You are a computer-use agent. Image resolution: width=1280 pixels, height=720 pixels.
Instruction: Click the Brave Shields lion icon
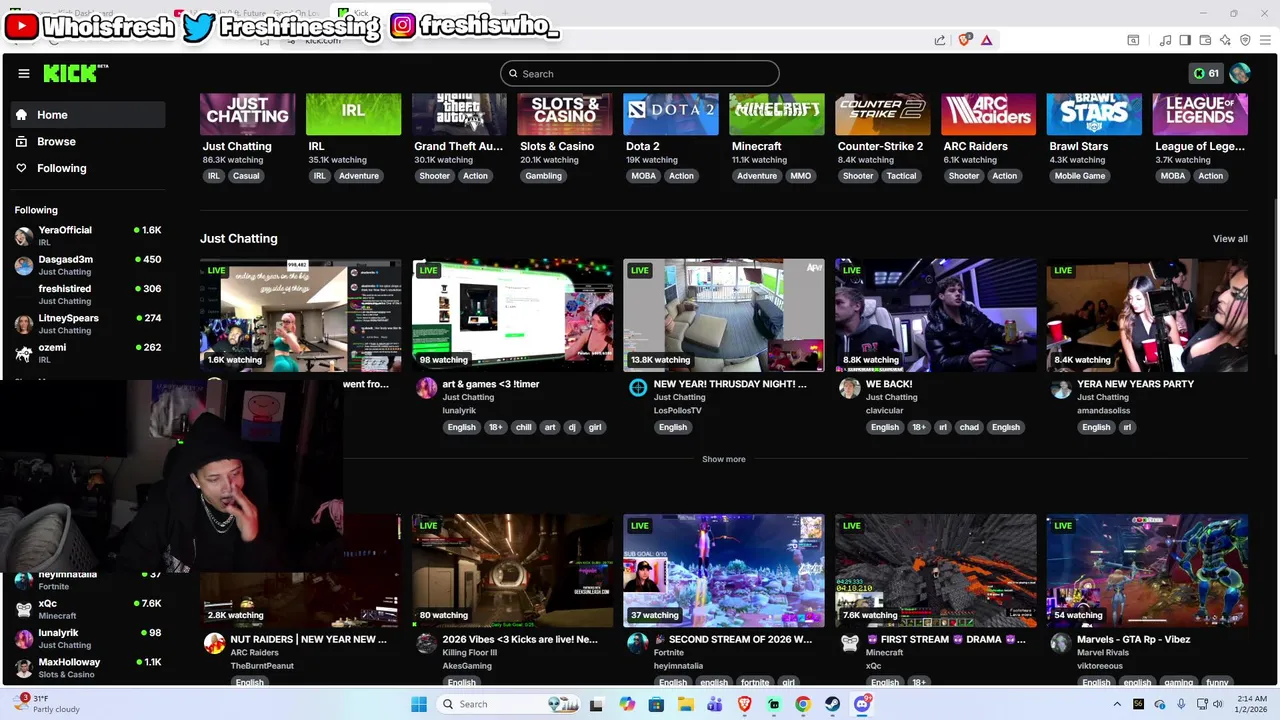point(964,40)
